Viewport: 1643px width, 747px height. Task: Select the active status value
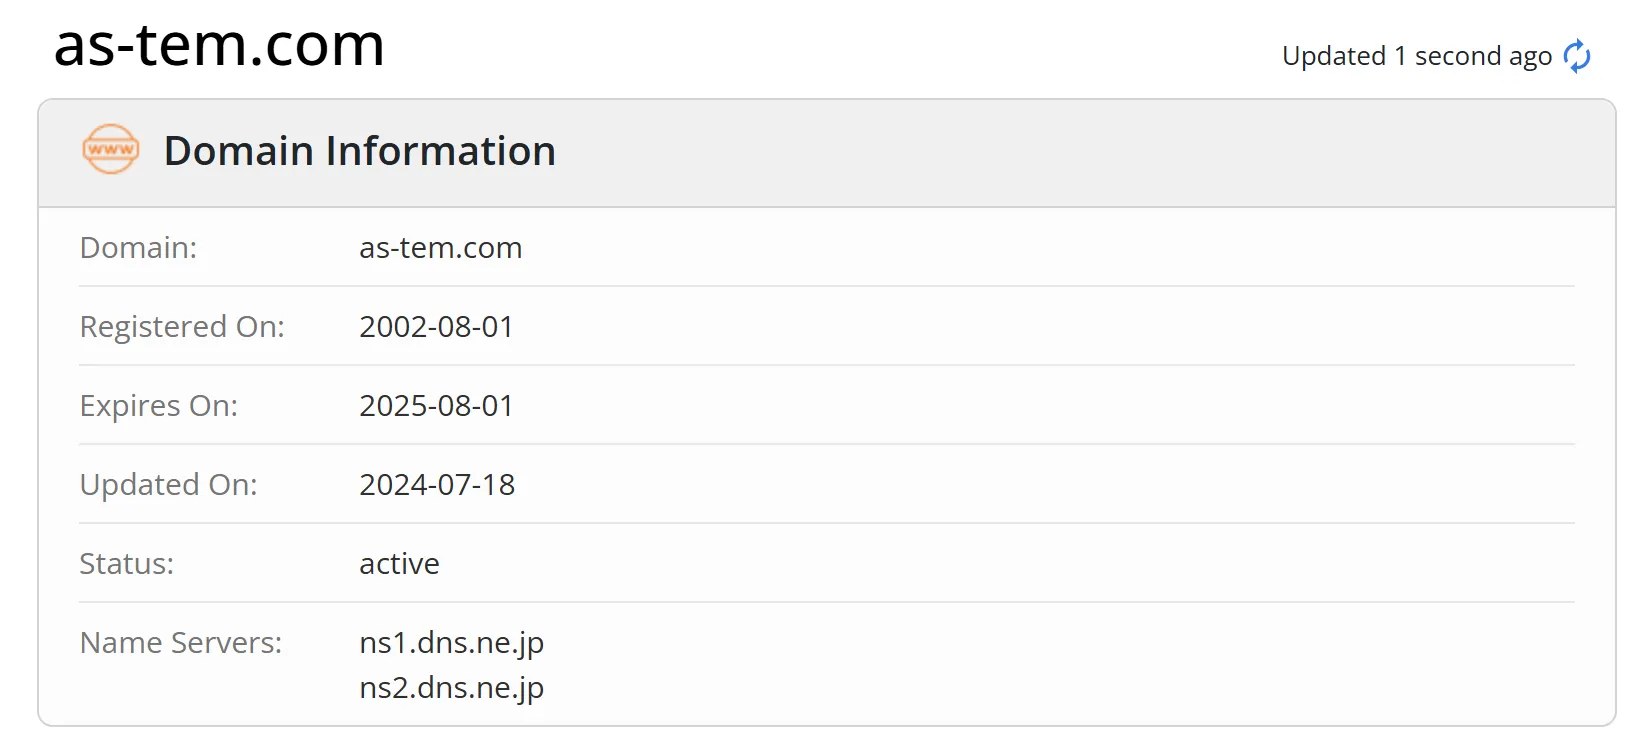coord(399,563)
